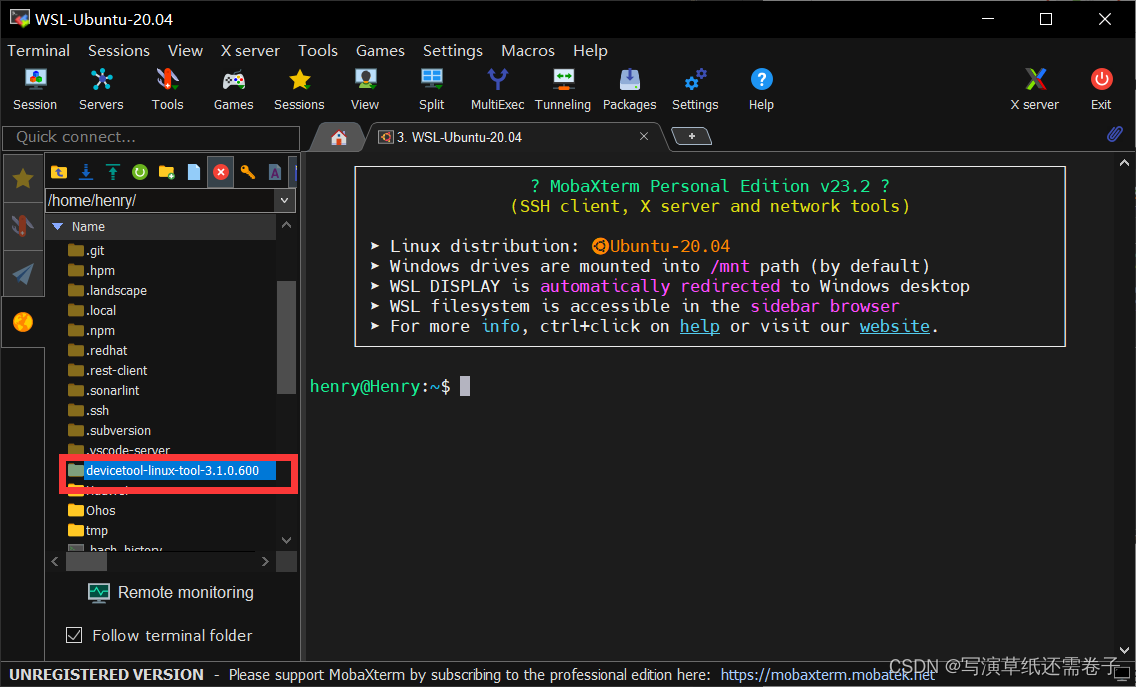Open the View menu in the menu bar
Image resolution: width=1136 pixels, height=687 pixels.
[x=185, y=51]
